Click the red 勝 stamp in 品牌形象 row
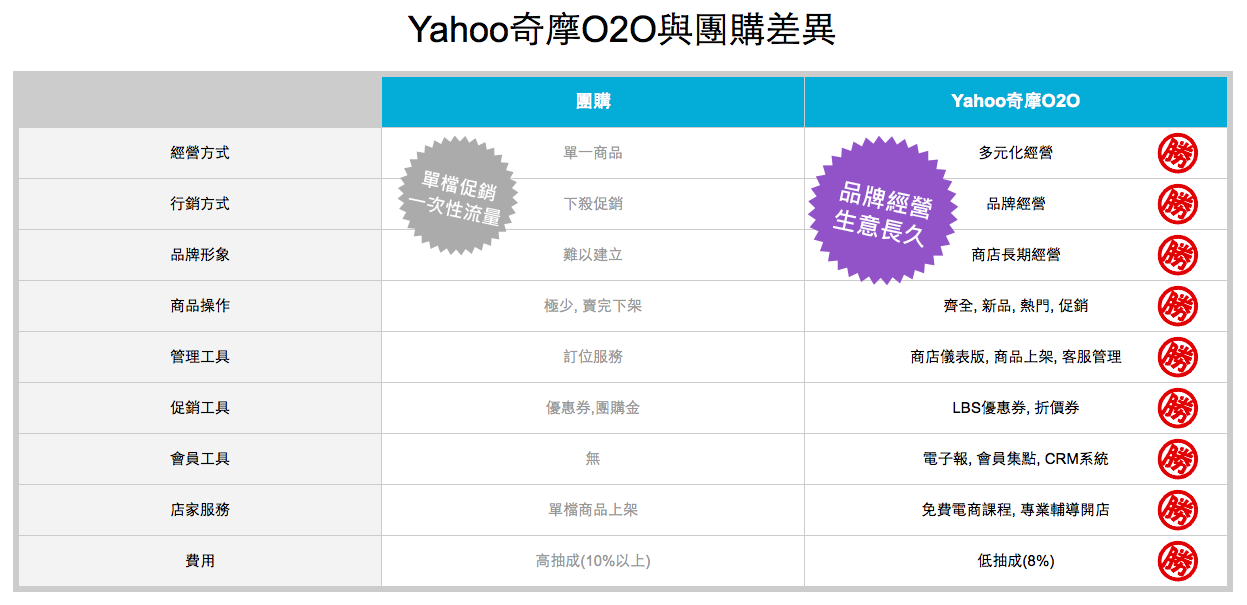The image size is (1247, 605). pyautogui.click(x=1177, y=255)
